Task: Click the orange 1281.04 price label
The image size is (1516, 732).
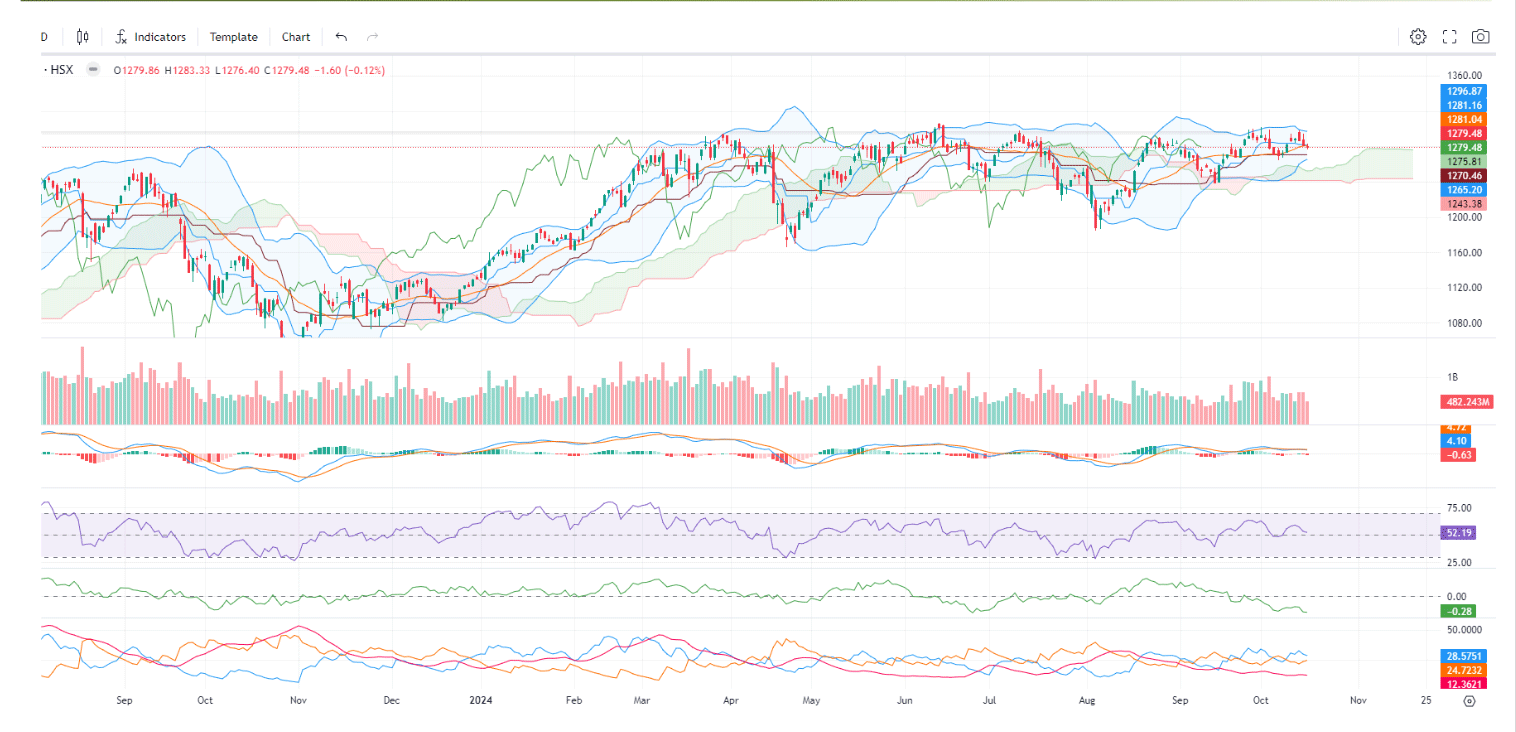Action: tap(1463, 119)
